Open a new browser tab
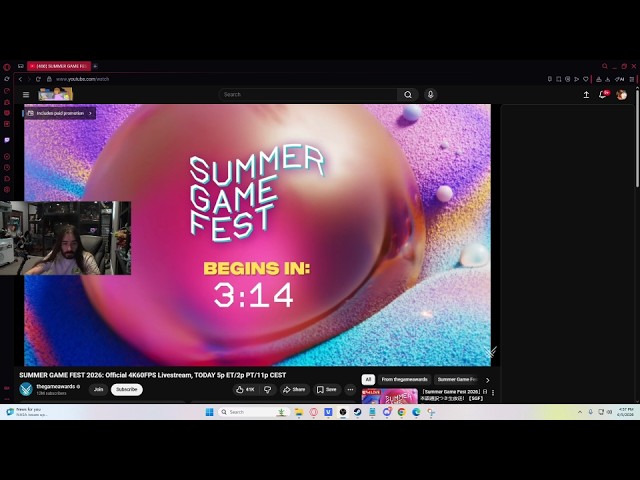Viewport: 640px width, 480px height. (x=96, y=66)
